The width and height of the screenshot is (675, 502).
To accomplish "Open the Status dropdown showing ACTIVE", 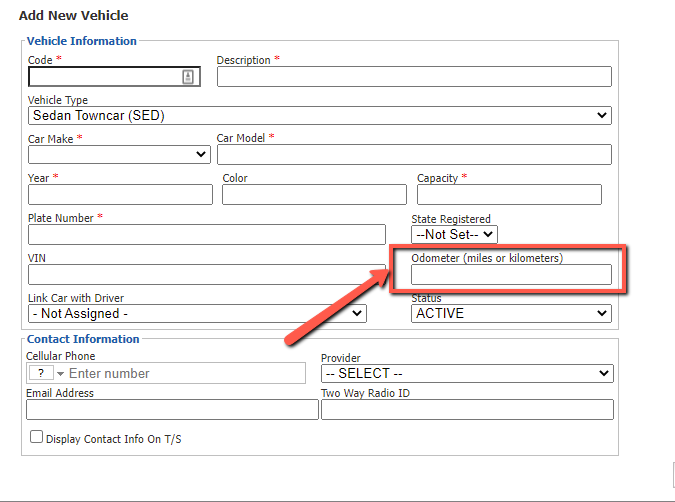I will coord(511,313).
